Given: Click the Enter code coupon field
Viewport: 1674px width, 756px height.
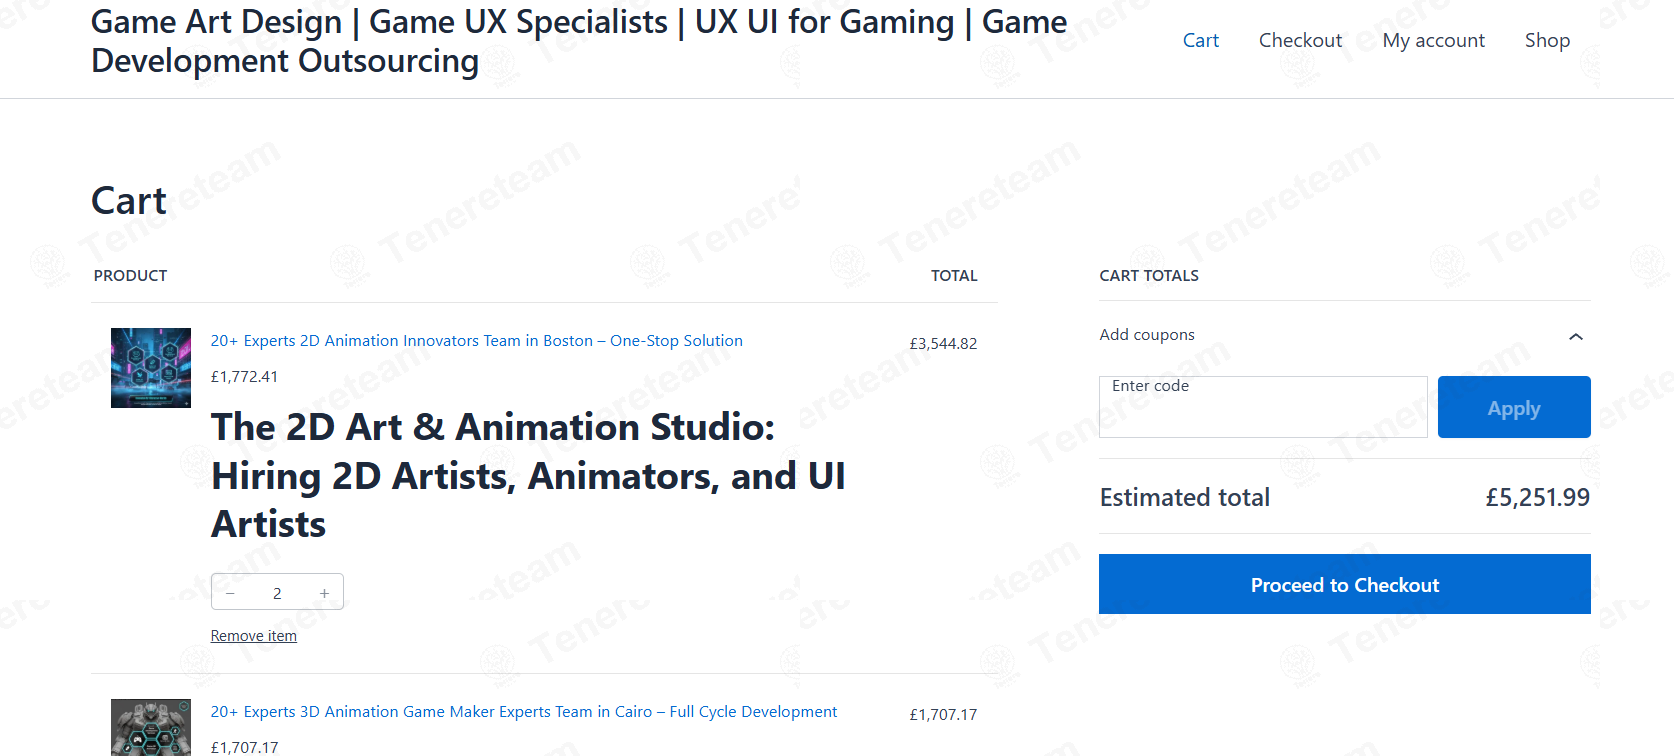Looking at the screenshot, I should point(1263,407).
